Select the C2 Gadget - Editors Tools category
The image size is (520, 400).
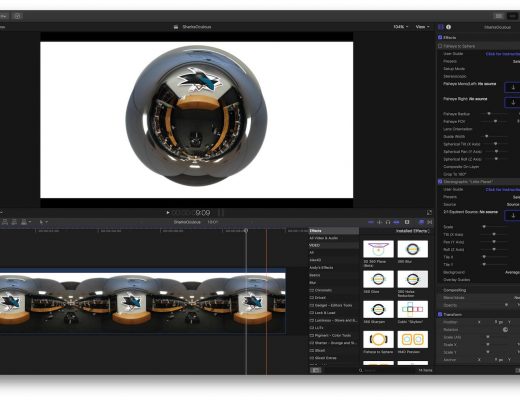331,305
